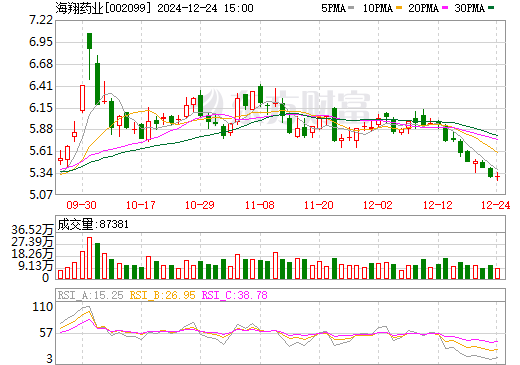Screen dimensions: 520x365
Task: Select the 10-17 date label
Action: pos(141,205)
